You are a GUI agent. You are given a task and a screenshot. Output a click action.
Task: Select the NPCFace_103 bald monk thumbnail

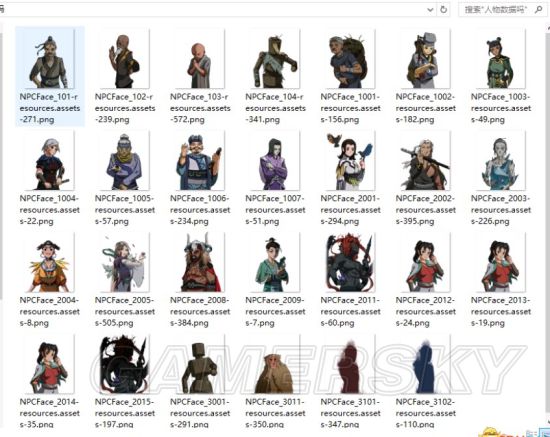[x=200, y=59]
